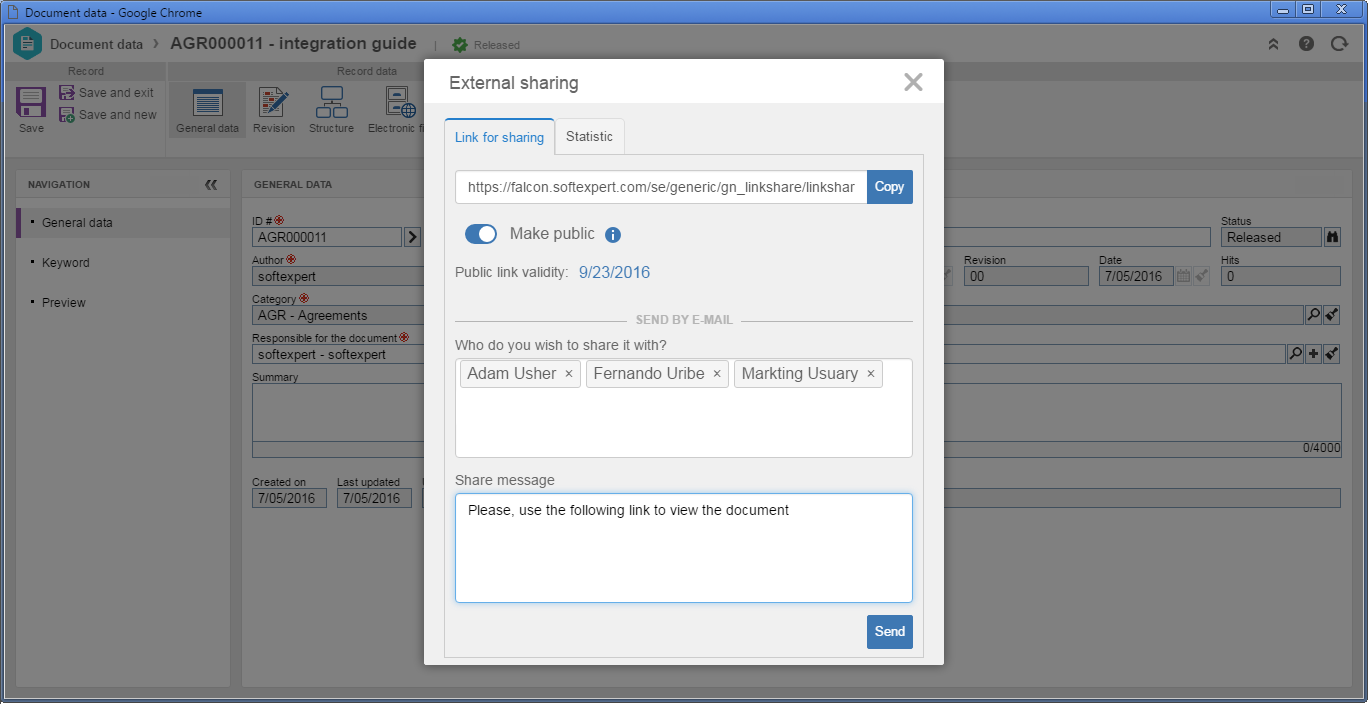
Task: Select Keyword in navigation
Action: (x=123, y=263)
